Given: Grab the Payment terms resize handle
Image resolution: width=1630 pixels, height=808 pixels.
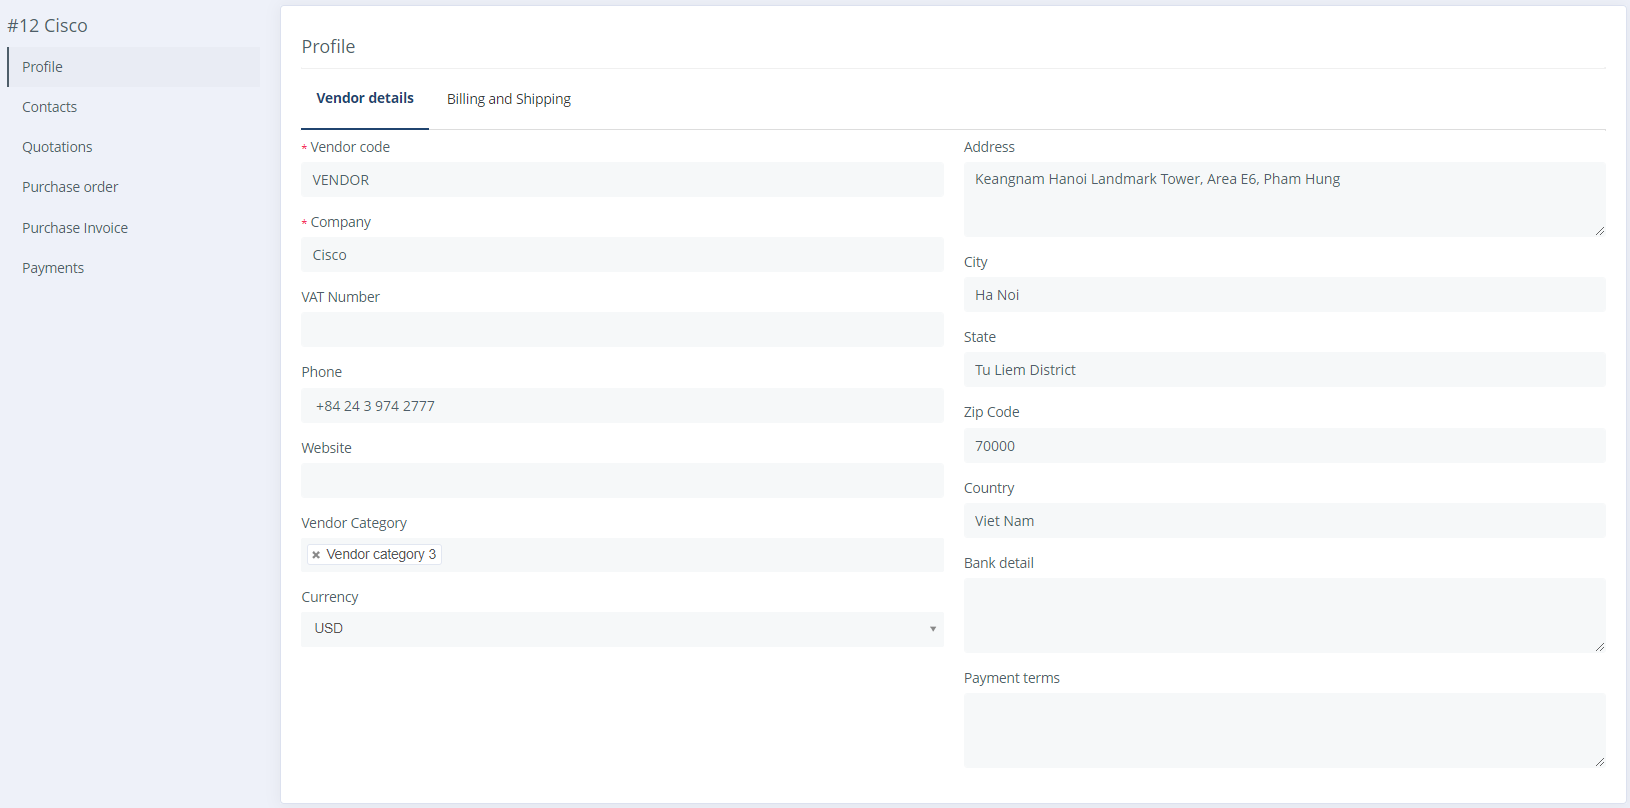Looking at the screenshot, I should click(x=1600, y=762).
